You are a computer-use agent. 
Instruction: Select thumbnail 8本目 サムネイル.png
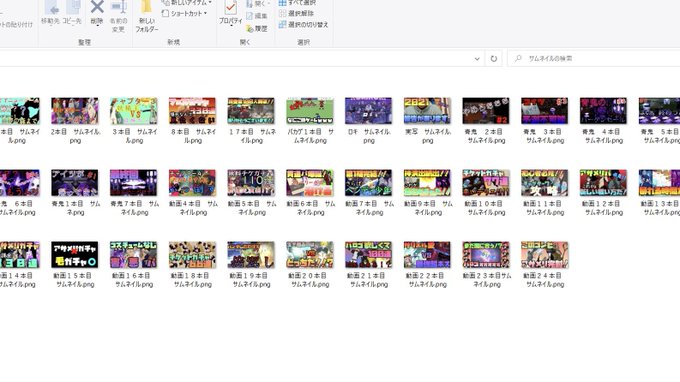(192, 111)
